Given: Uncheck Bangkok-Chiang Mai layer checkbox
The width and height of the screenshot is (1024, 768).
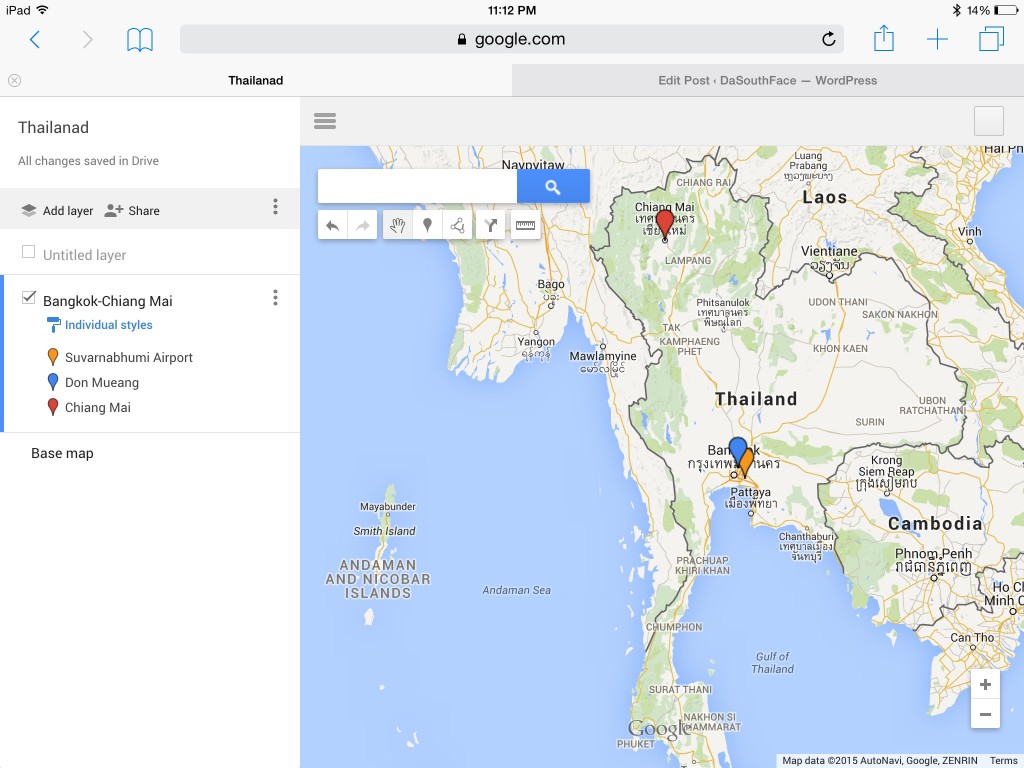Looking at the screenshot, I should (28, 297).
